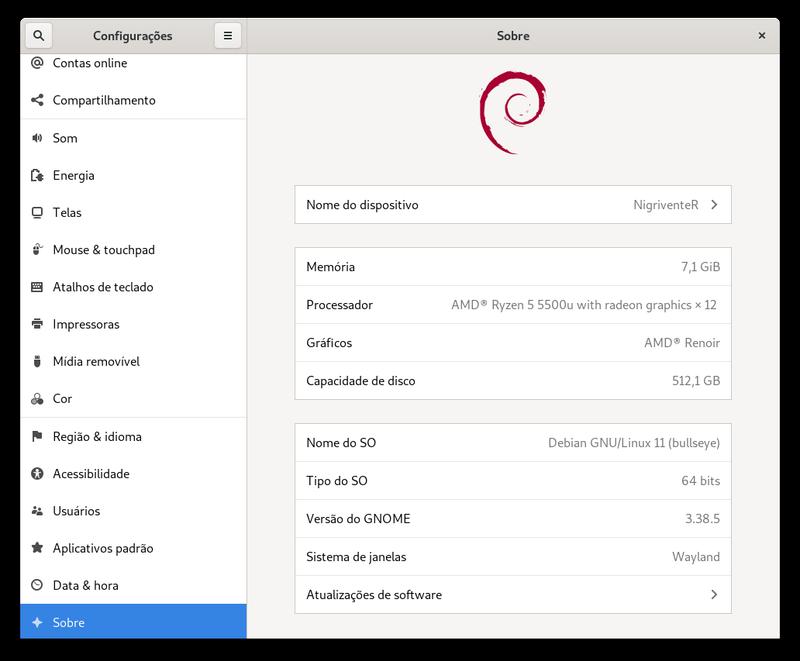Open the Usuários settings
800x661 pixels.
click(x=76, y=511)
